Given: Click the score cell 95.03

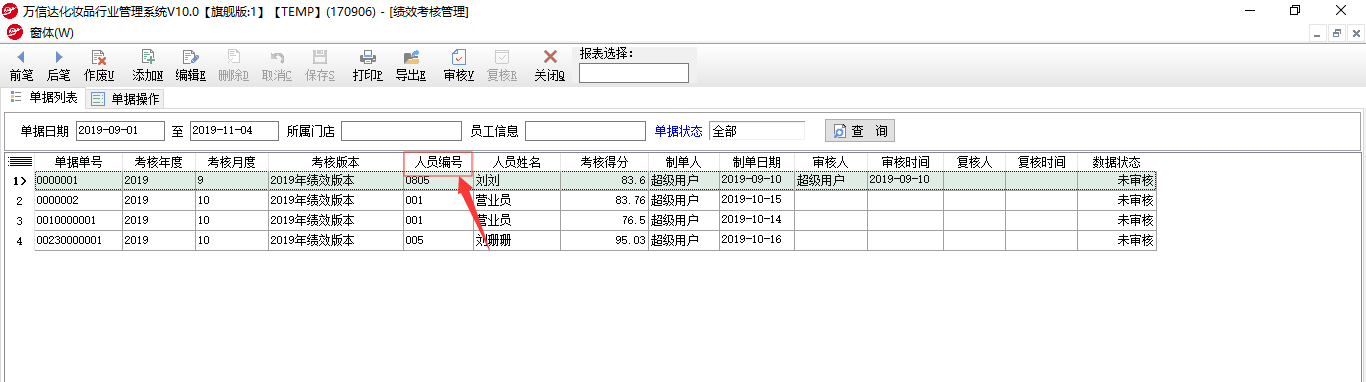Looking at the screenshot, I should [604, 240].
